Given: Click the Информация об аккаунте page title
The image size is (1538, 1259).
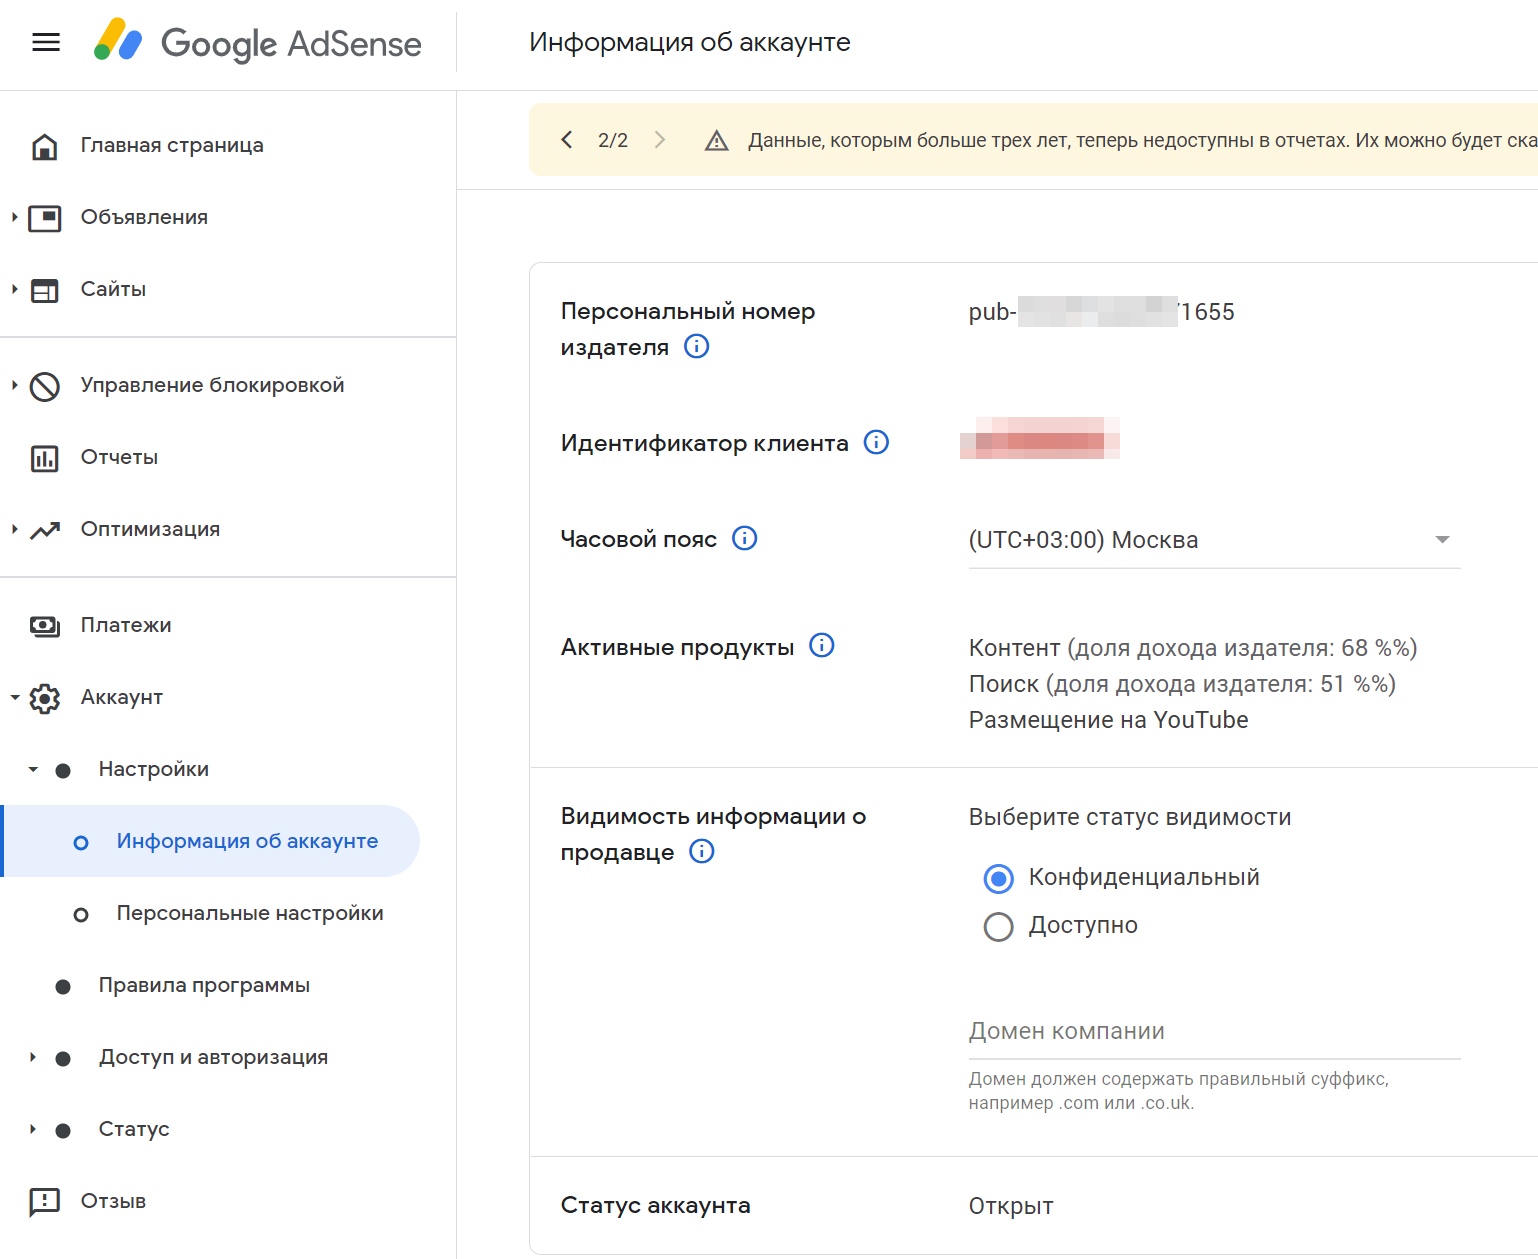Looking at the screenshot, I should (690, 42).
